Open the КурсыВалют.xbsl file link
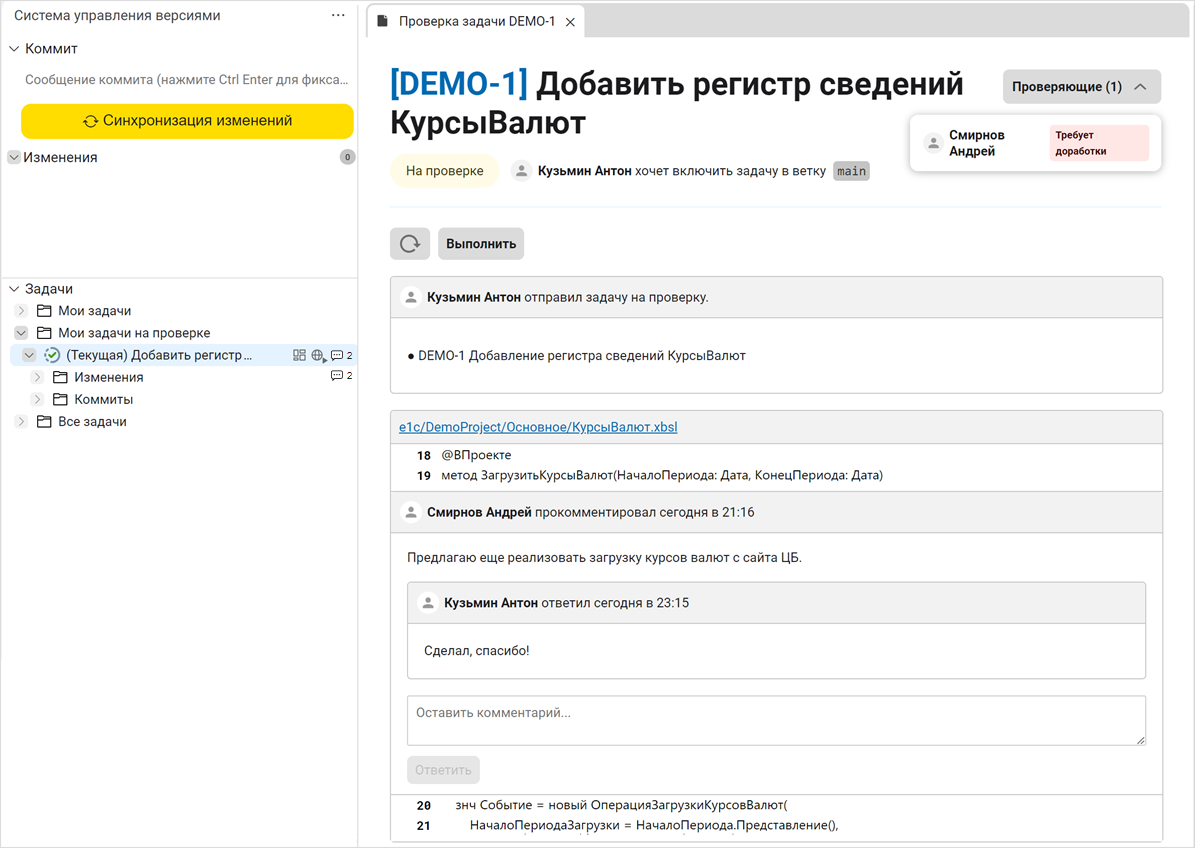This screenshot has width=1195, height=848. tap(536, 426)
